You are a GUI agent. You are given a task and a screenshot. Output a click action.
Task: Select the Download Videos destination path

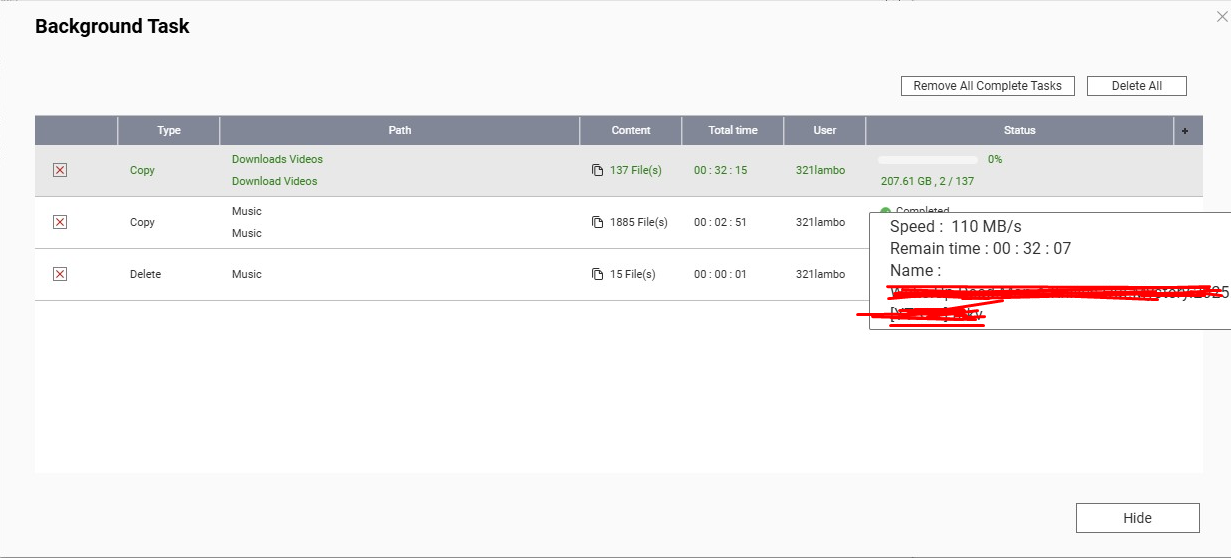click(x=275, y=181)
